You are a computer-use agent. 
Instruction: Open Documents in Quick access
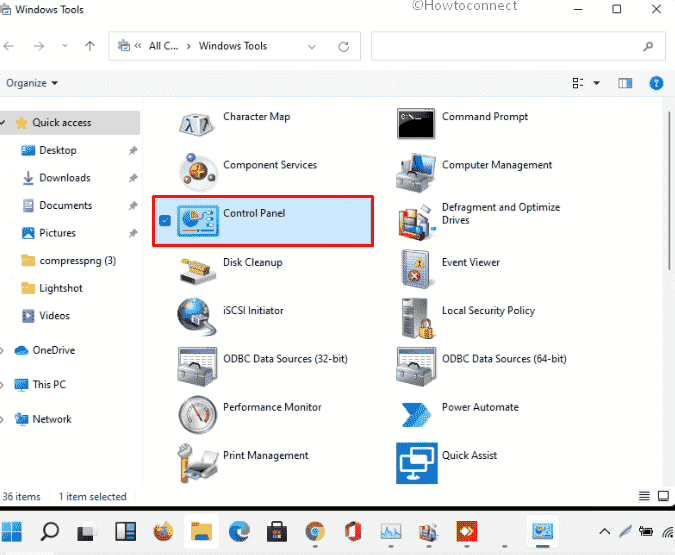(65, 205)
